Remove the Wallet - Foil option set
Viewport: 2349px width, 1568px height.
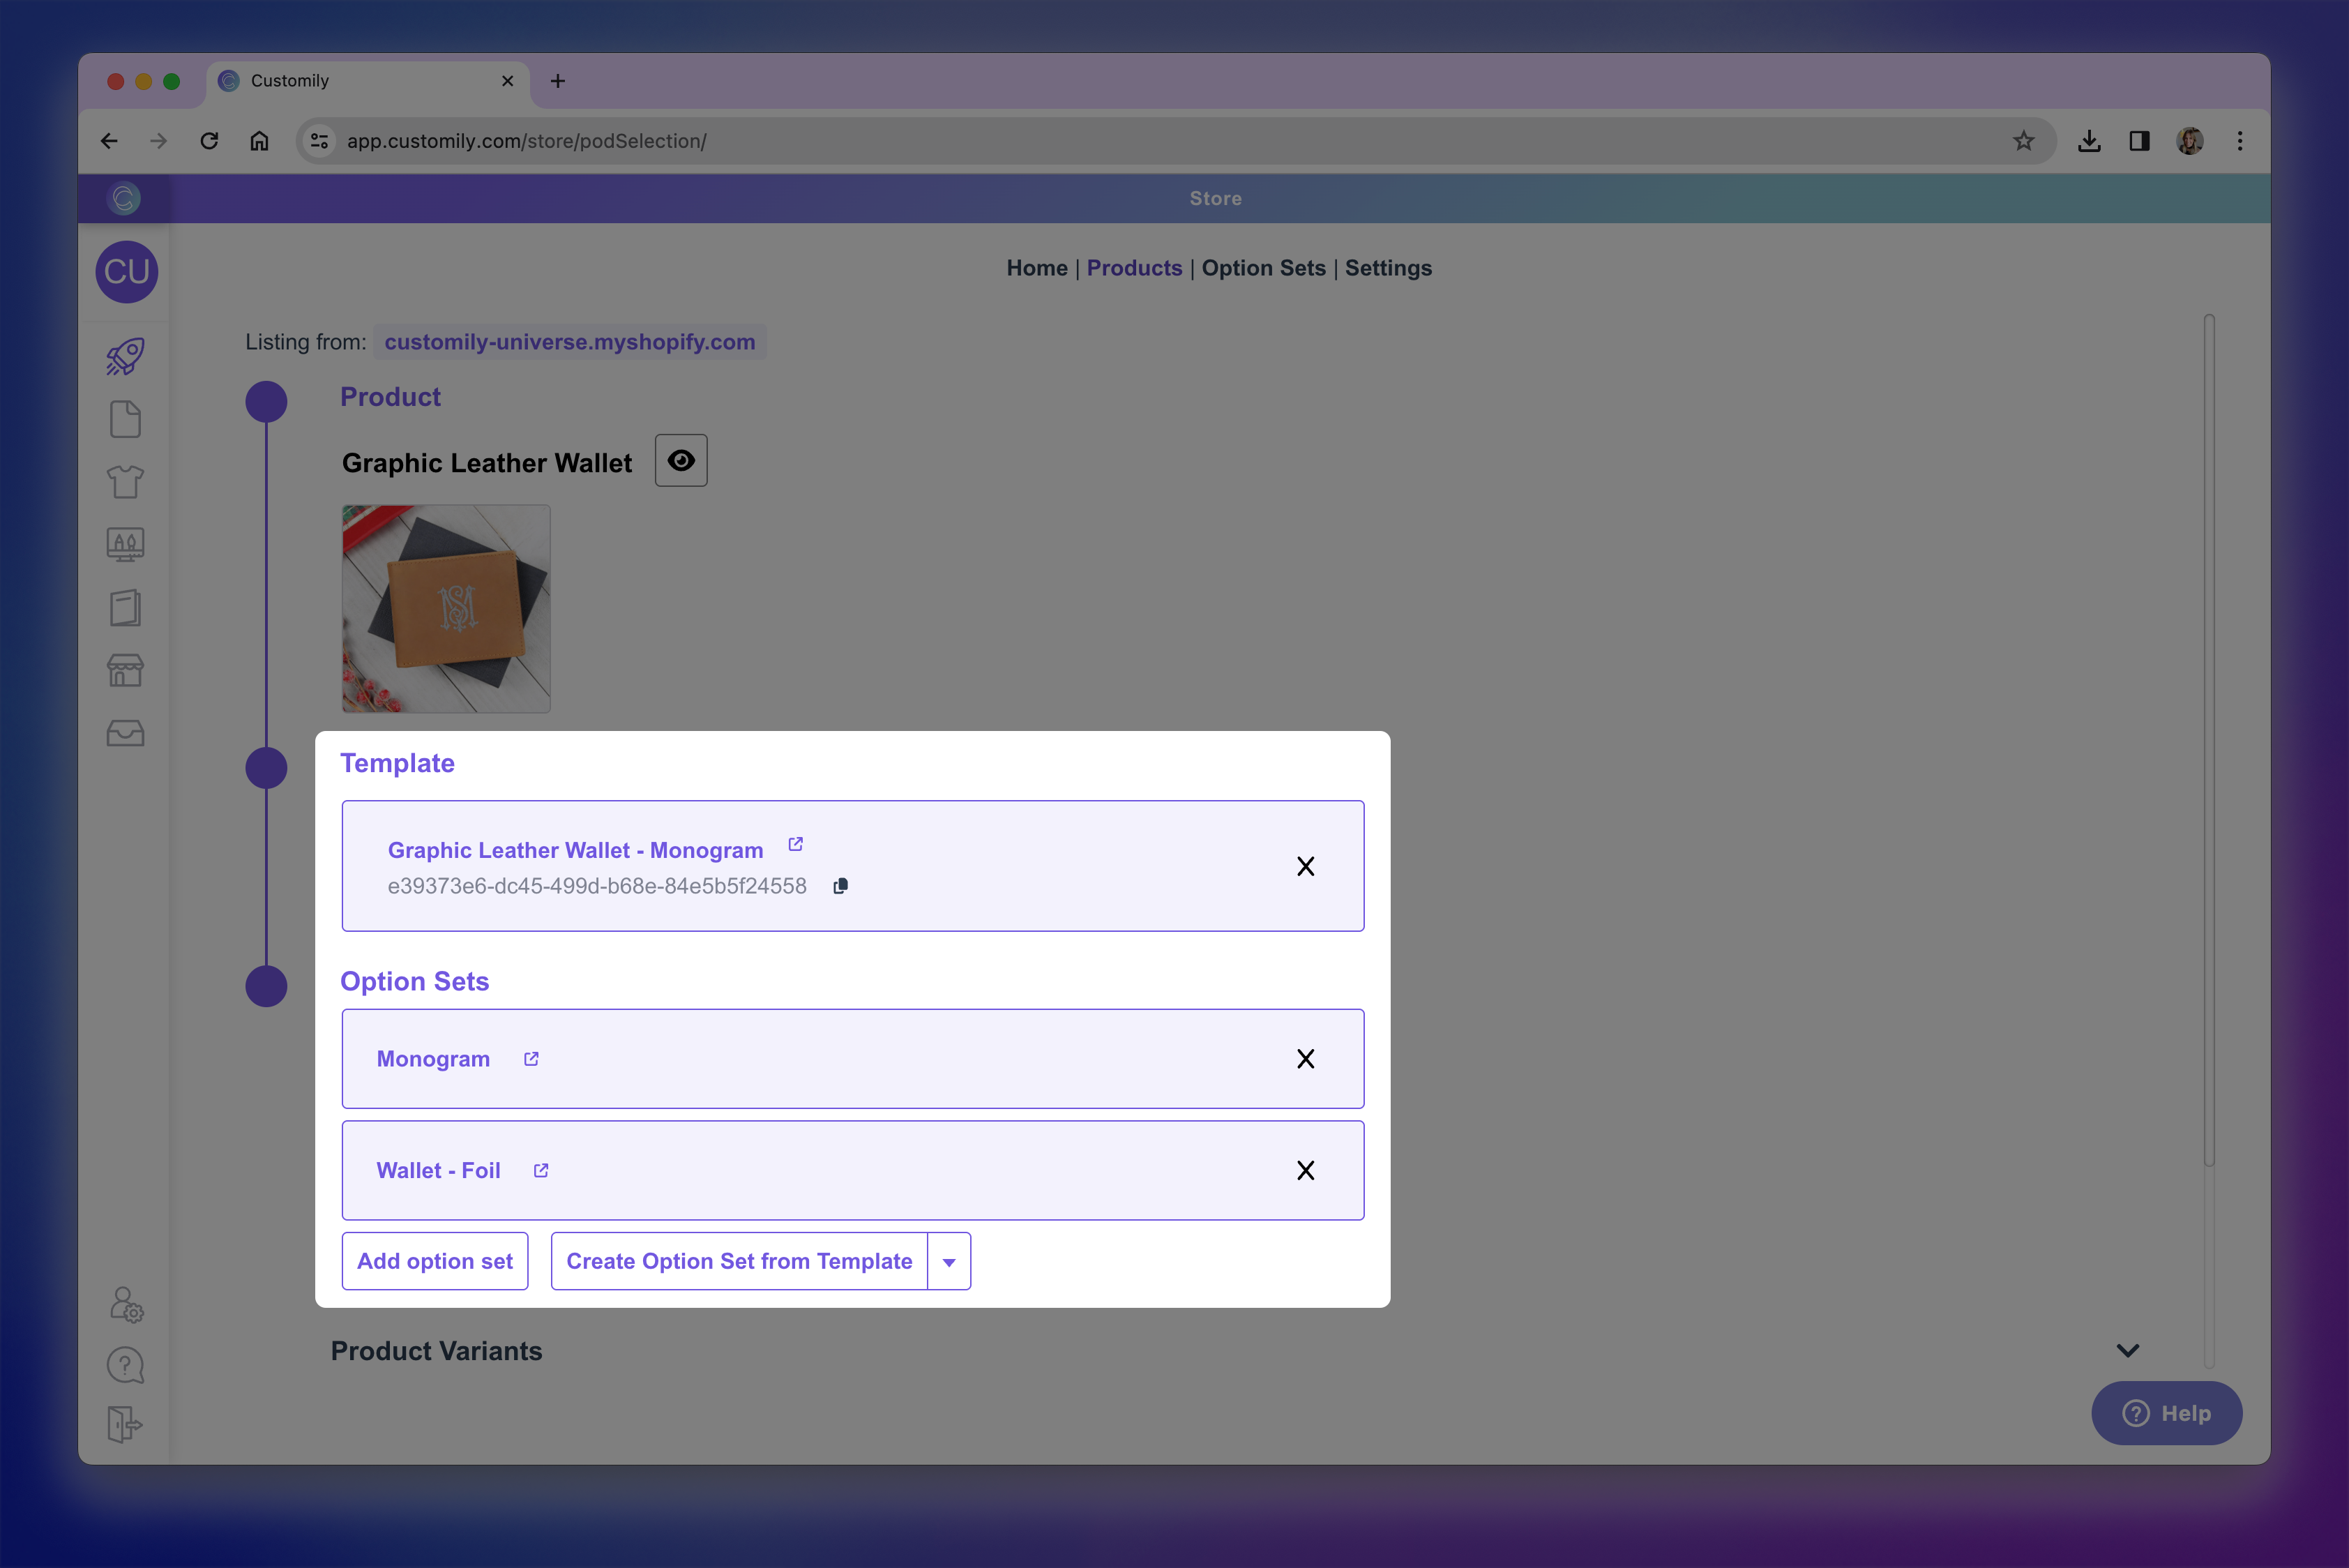(1306, 1170)
